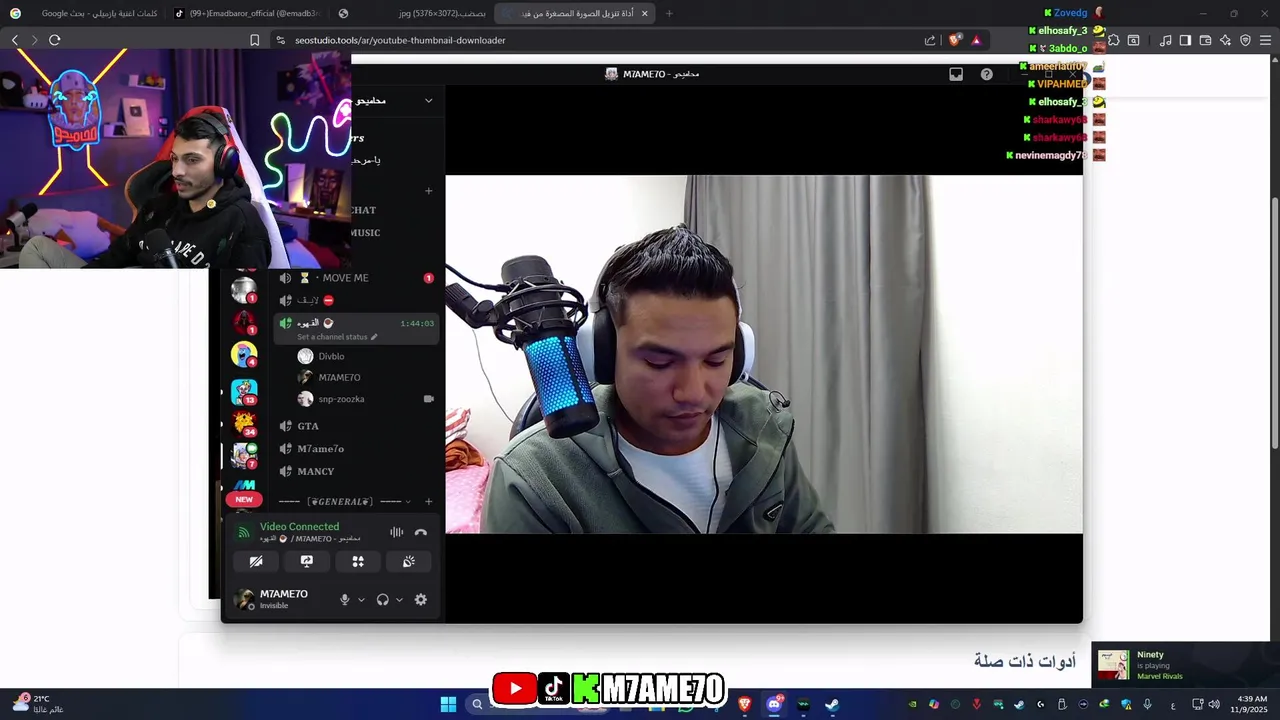Image resolution: width=1280 pixels, height=720 pixels.
Task: Open Brave Shields lion icon
Action: point(955,40)
